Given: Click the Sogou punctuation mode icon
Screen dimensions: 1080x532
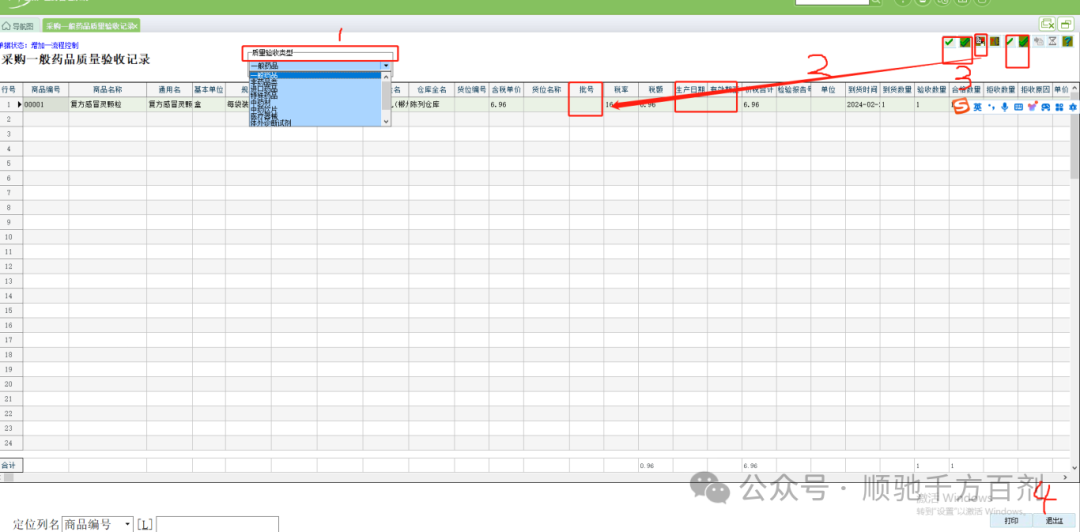Looking at the screenshot, I should point(992,107).
